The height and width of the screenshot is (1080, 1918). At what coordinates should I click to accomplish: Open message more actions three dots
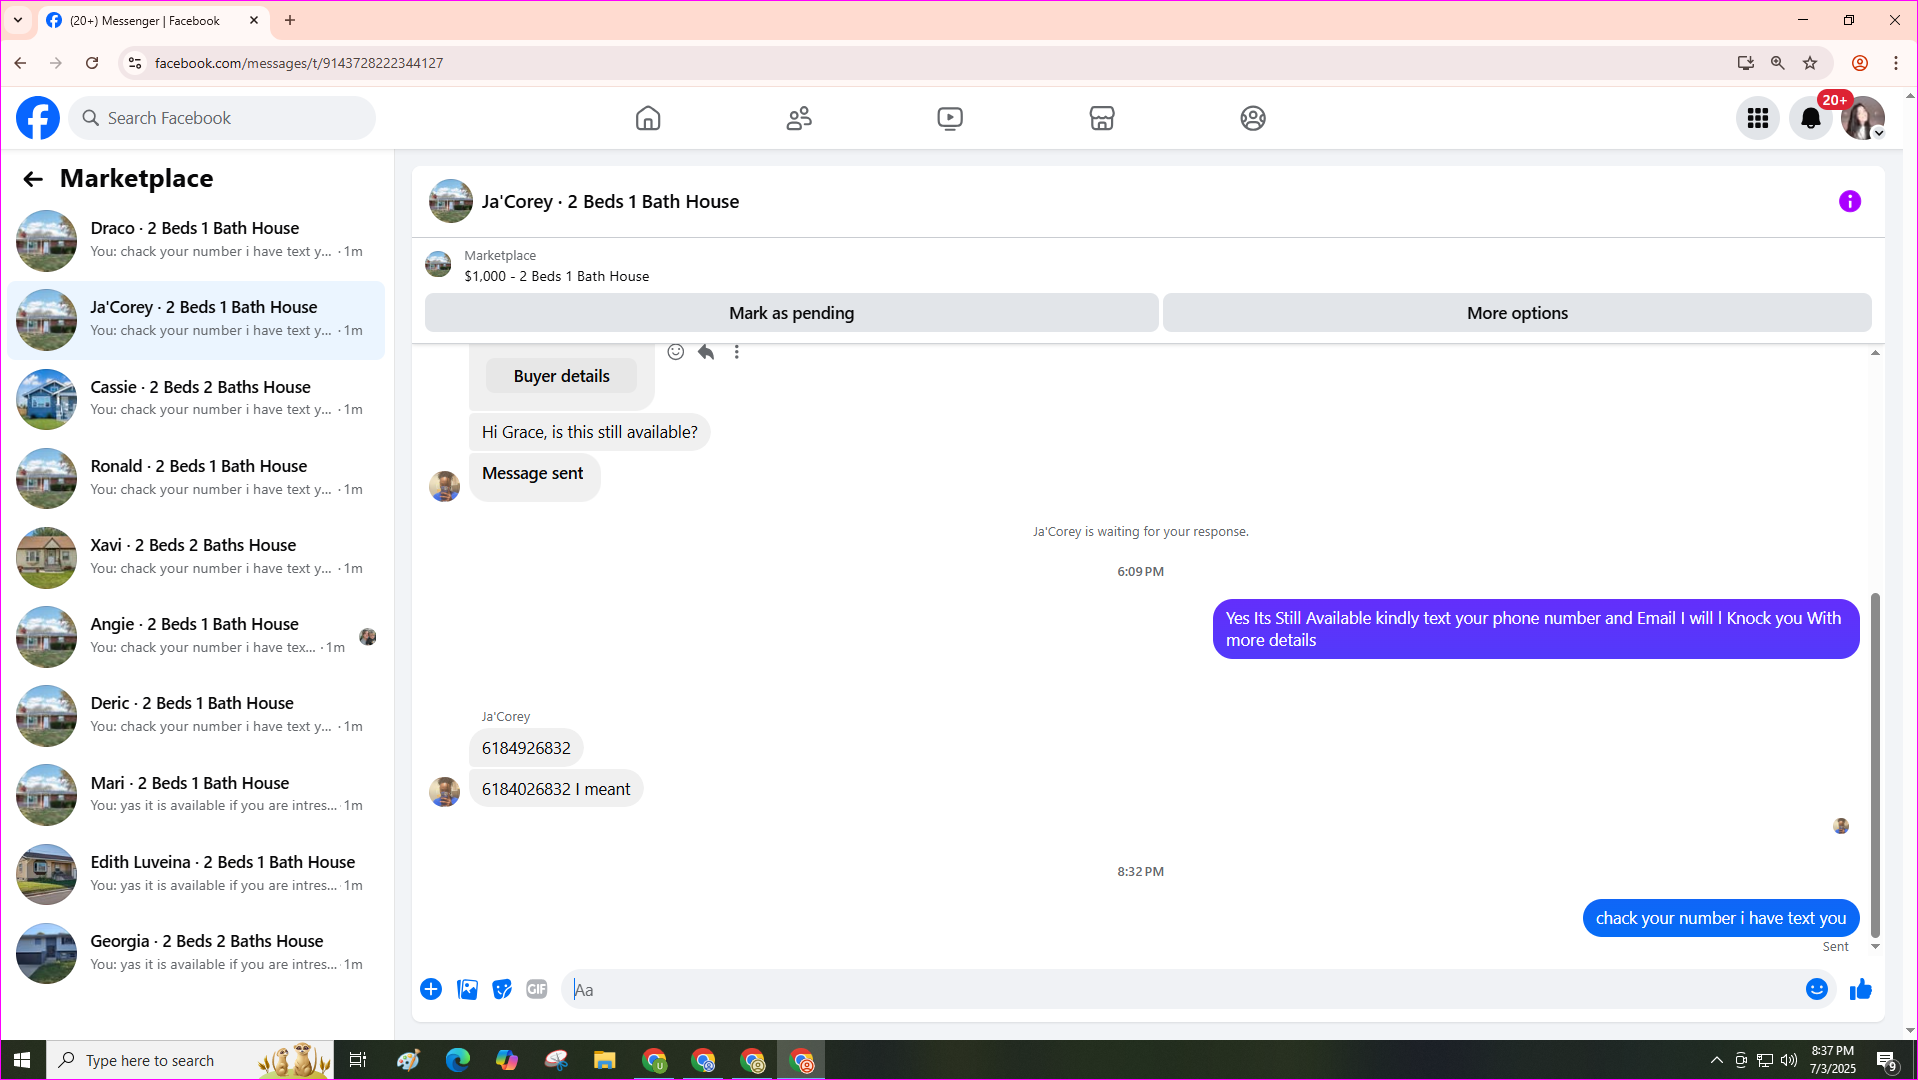pyautogui.click(x=737, y=352)
